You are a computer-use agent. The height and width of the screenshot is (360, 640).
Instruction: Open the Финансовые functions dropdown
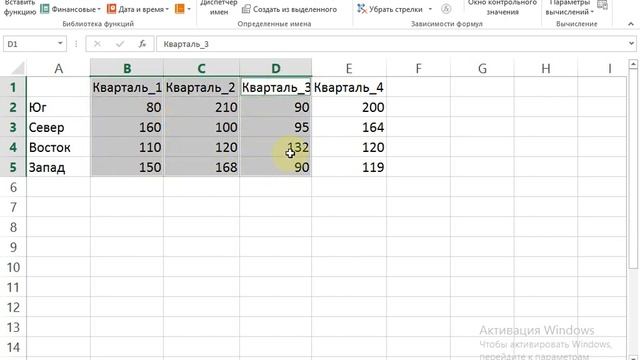pos(70,9)
